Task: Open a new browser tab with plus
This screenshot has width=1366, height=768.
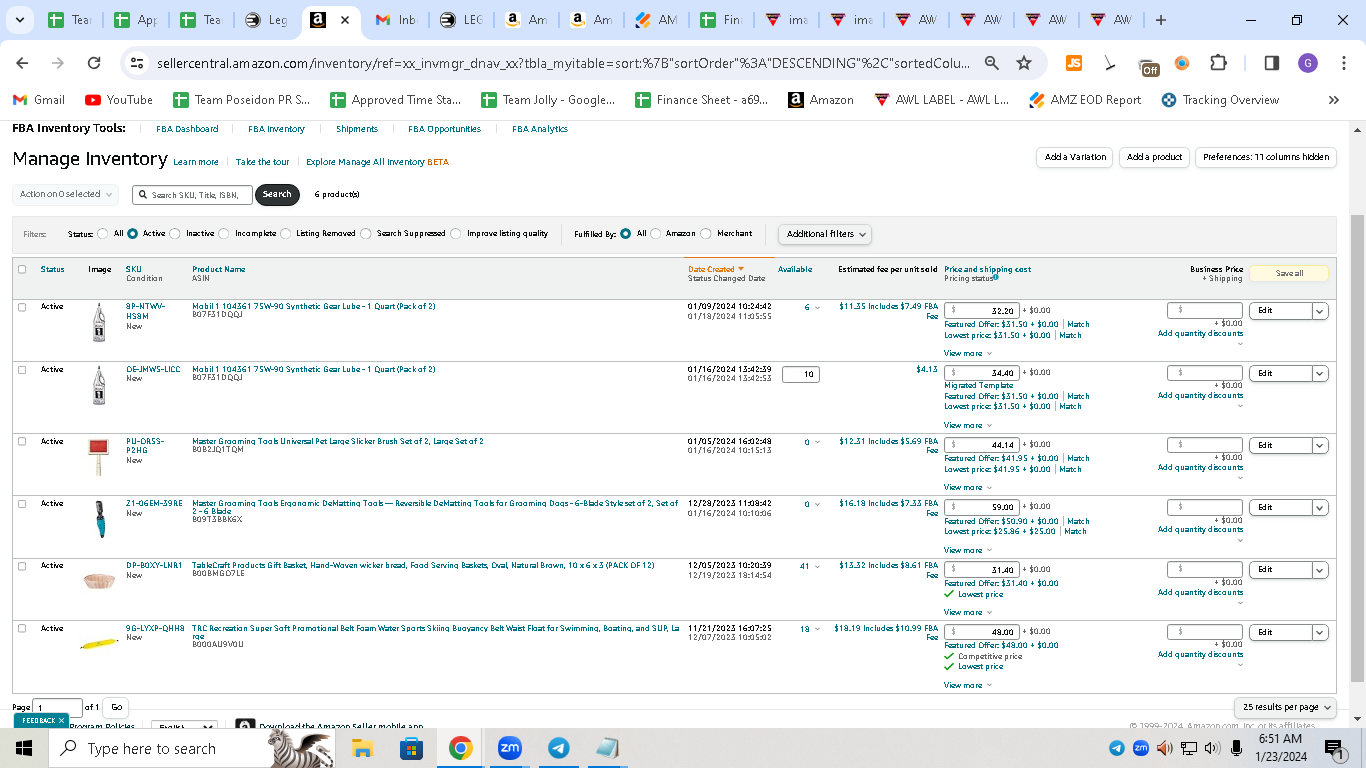Action: point(1160,20)
